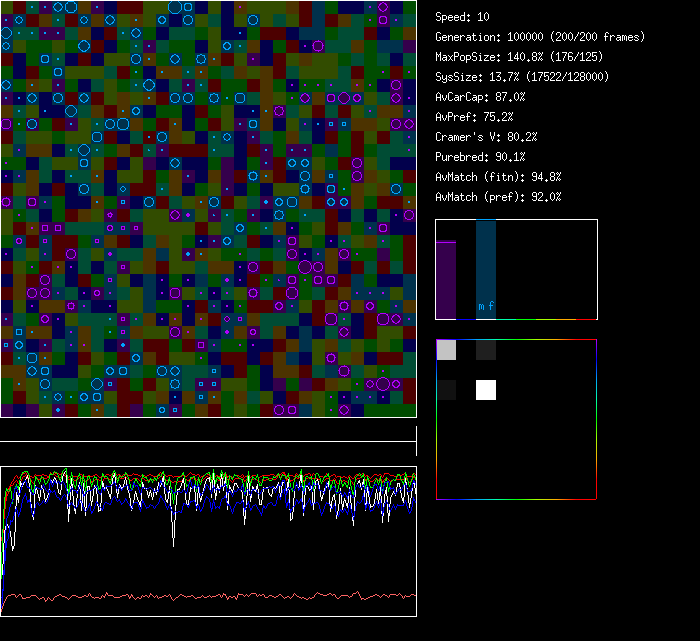Click the Speed: 10 readout
Viewport: 700px width, 641px height.
pos(462,17)
